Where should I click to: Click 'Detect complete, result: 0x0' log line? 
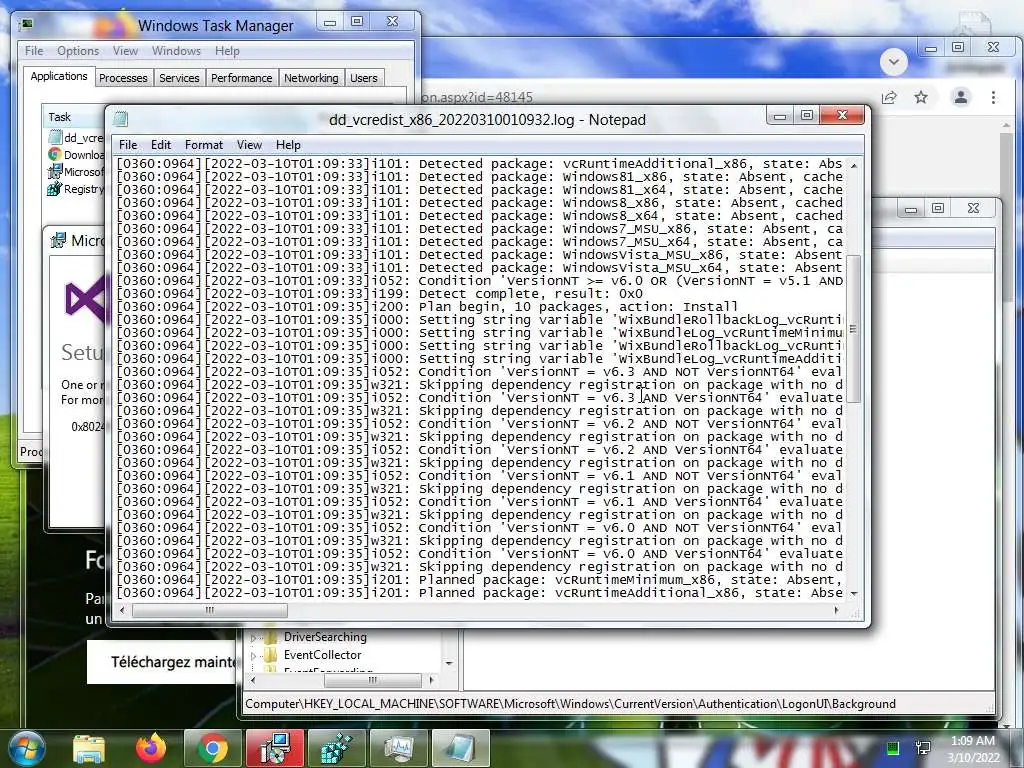coord(530,294)
